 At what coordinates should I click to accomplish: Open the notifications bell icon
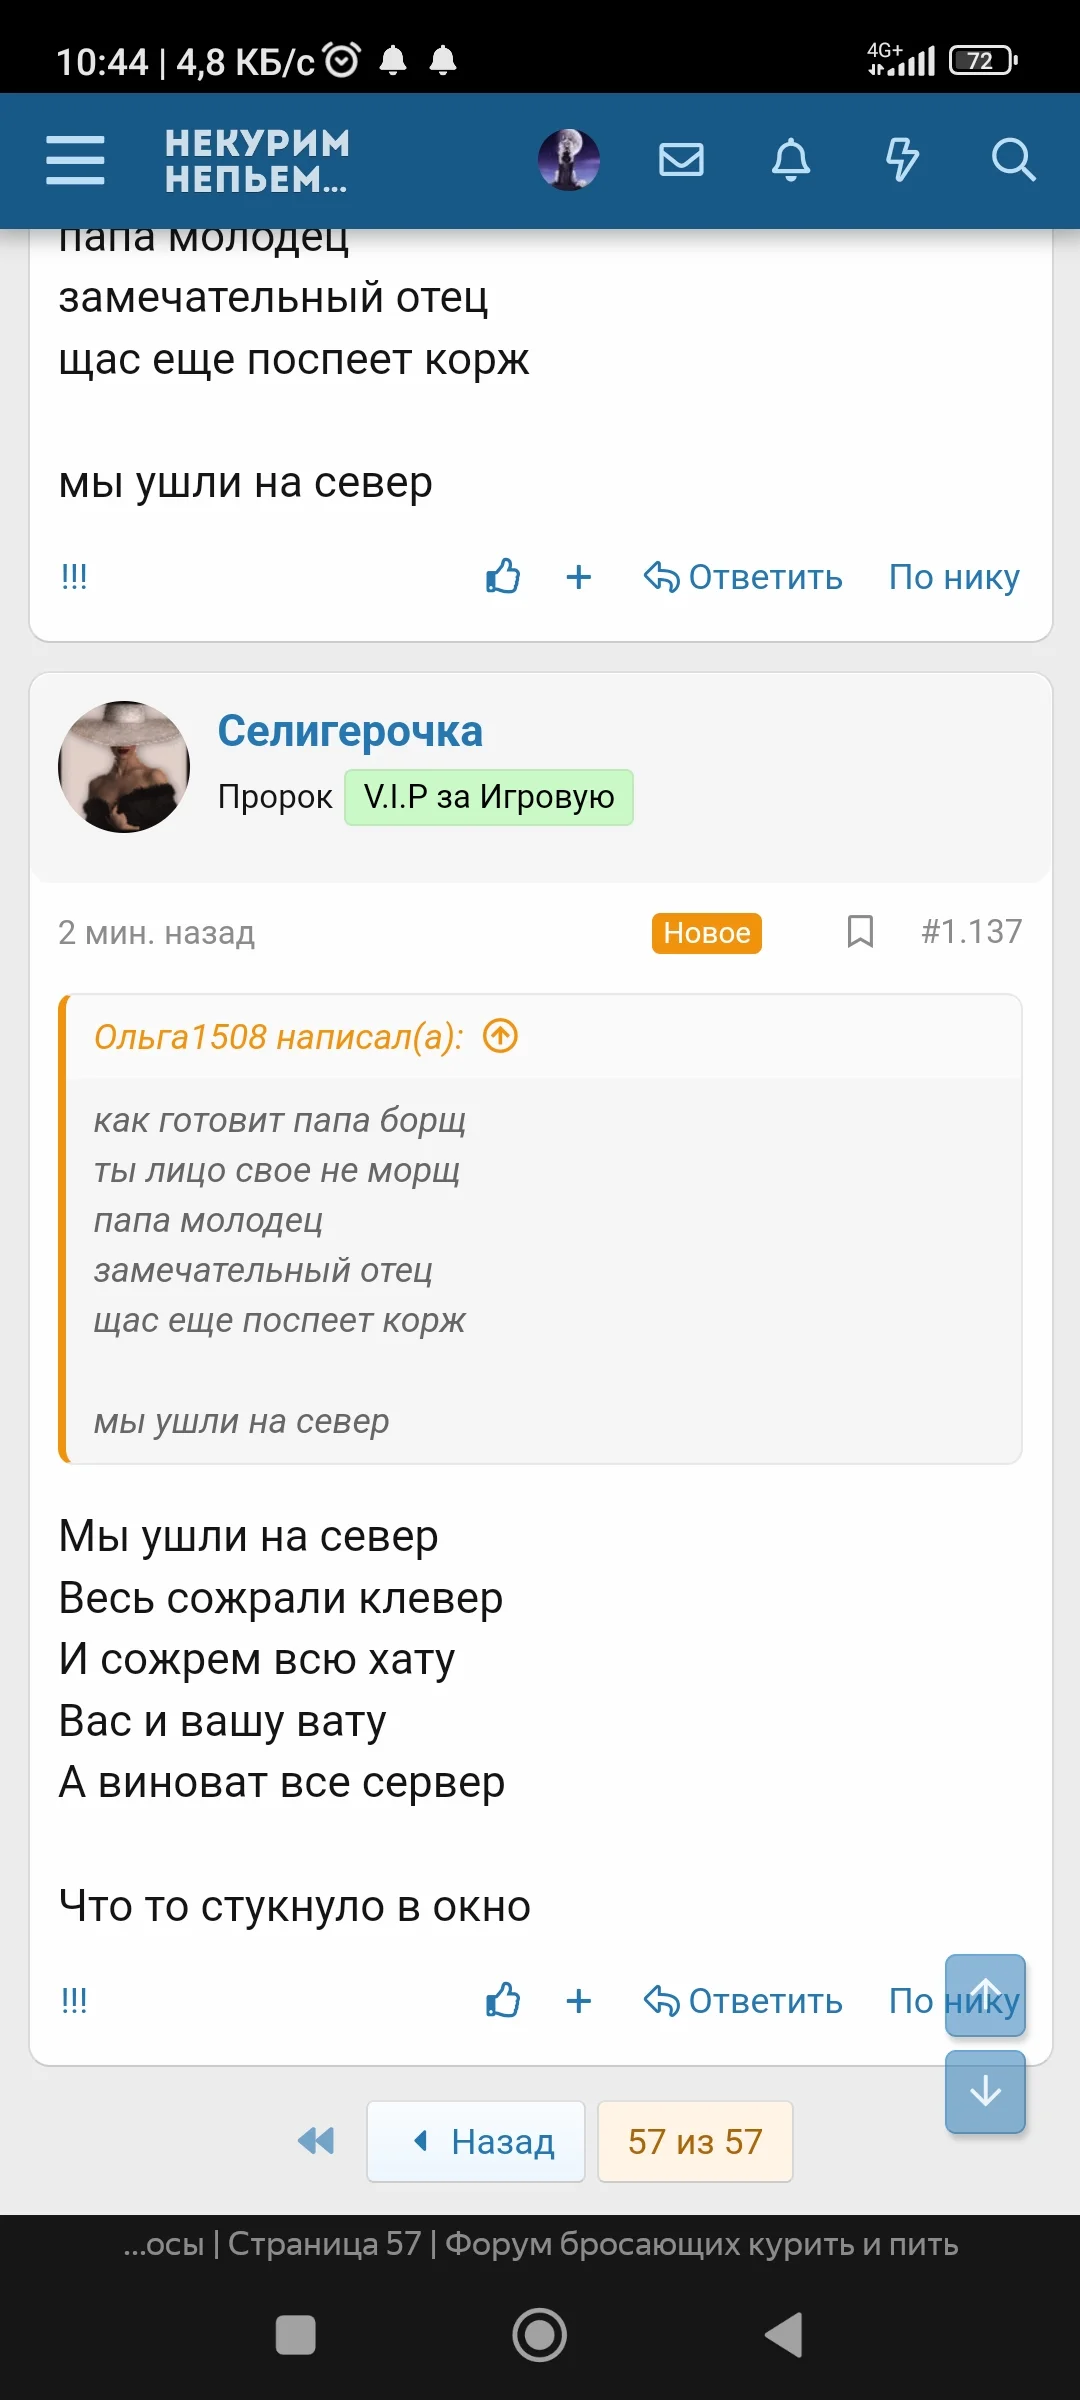(791, 160)
